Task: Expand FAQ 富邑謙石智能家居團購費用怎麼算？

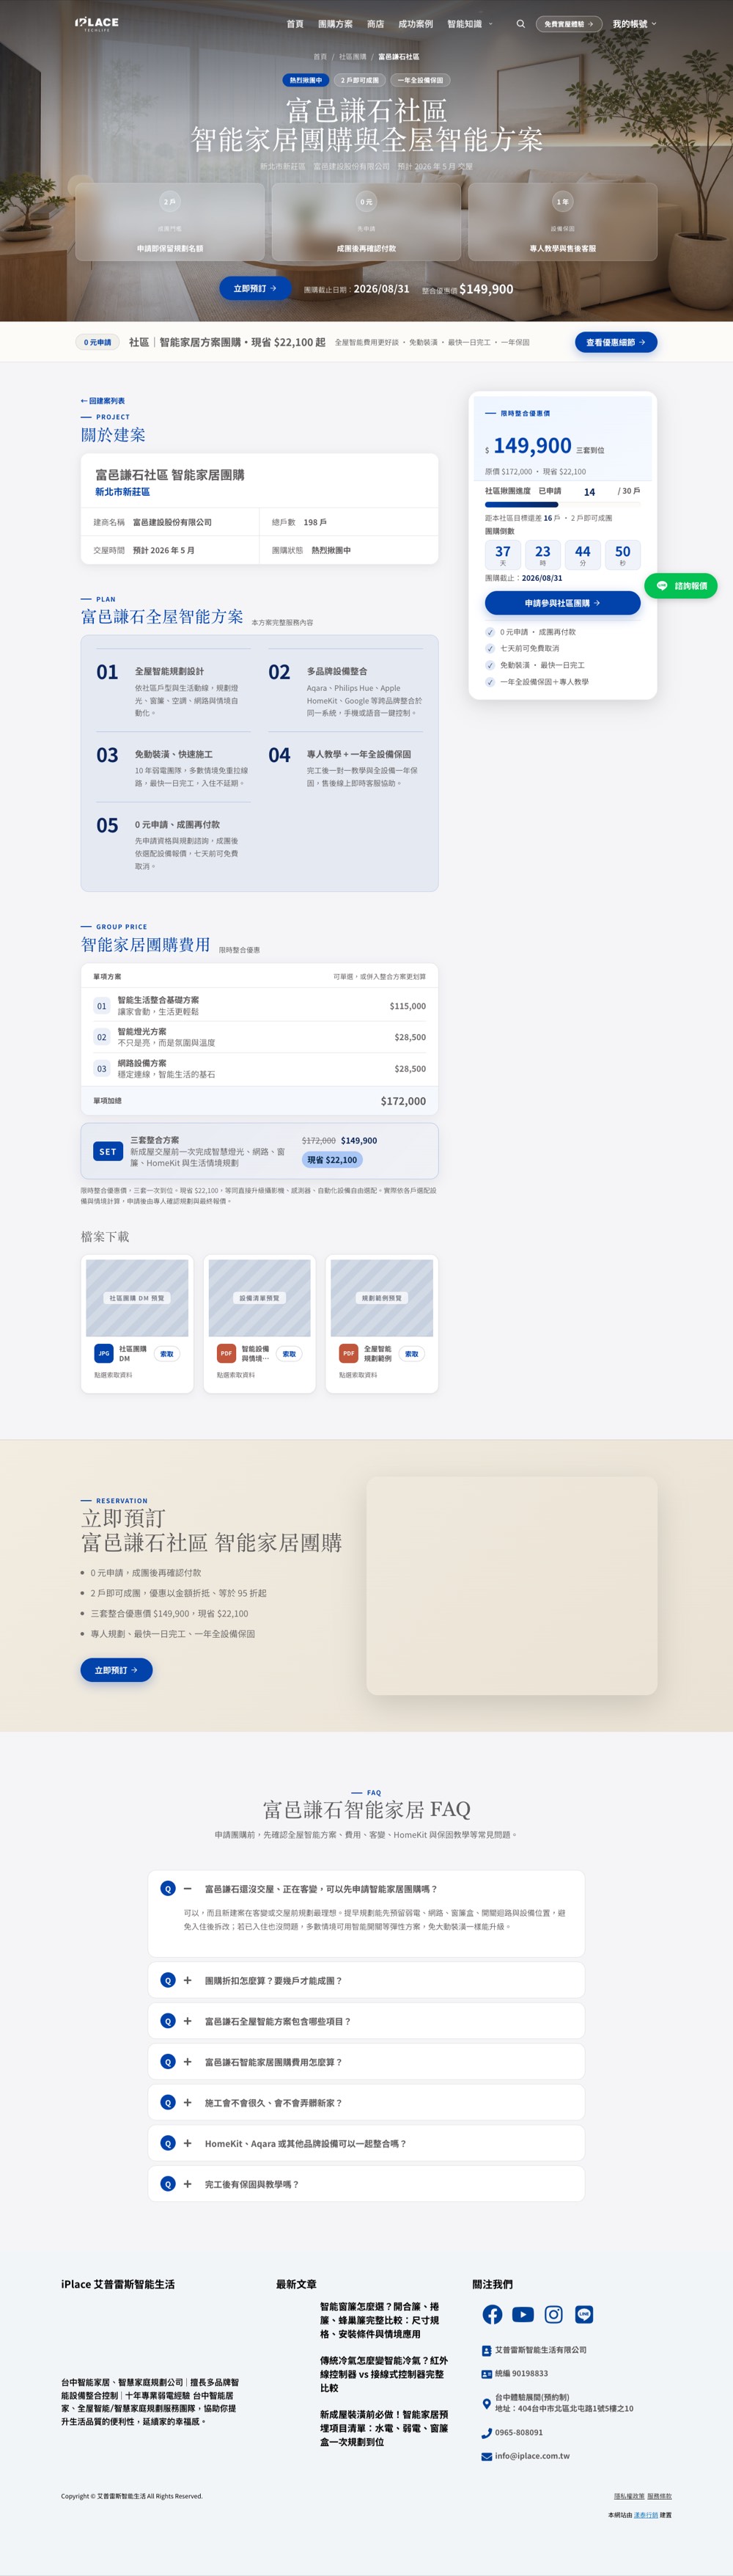Action: point(366,2062)
